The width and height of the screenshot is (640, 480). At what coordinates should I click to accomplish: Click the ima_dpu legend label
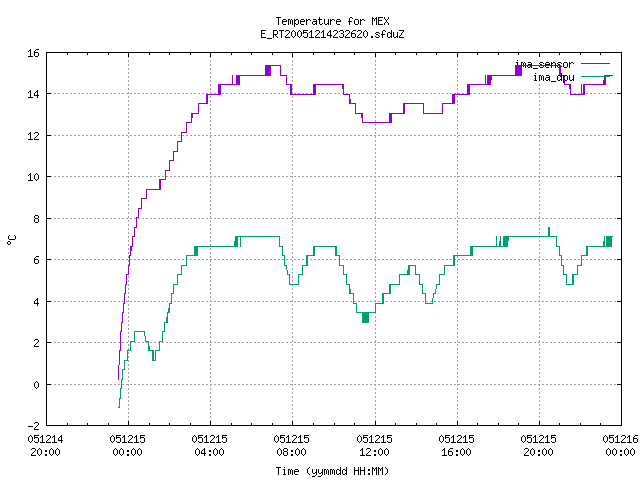(x=553, y=77)
